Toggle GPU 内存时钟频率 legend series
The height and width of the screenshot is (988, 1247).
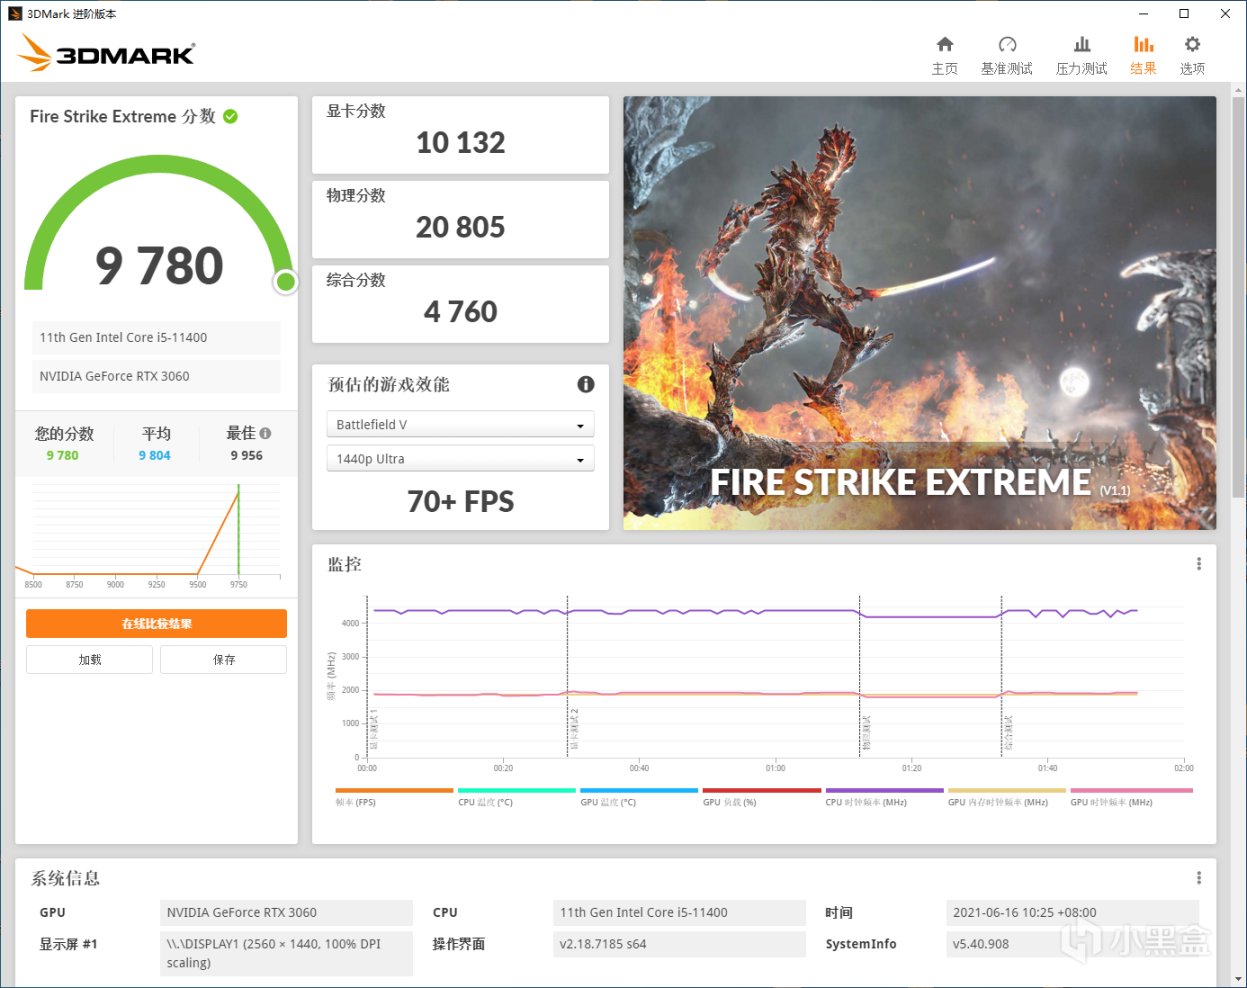[1006, 797]
